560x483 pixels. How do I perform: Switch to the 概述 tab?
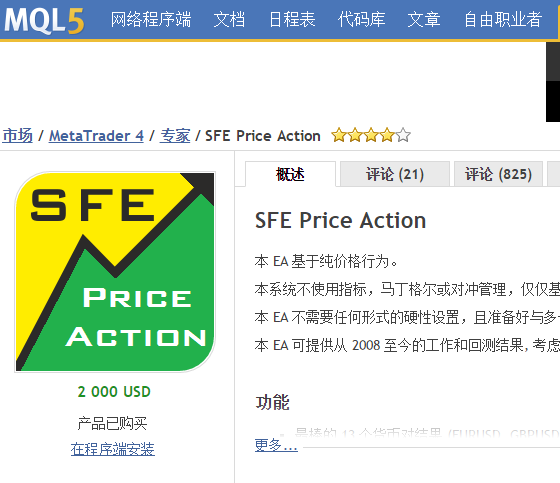(x=290, y=174)
